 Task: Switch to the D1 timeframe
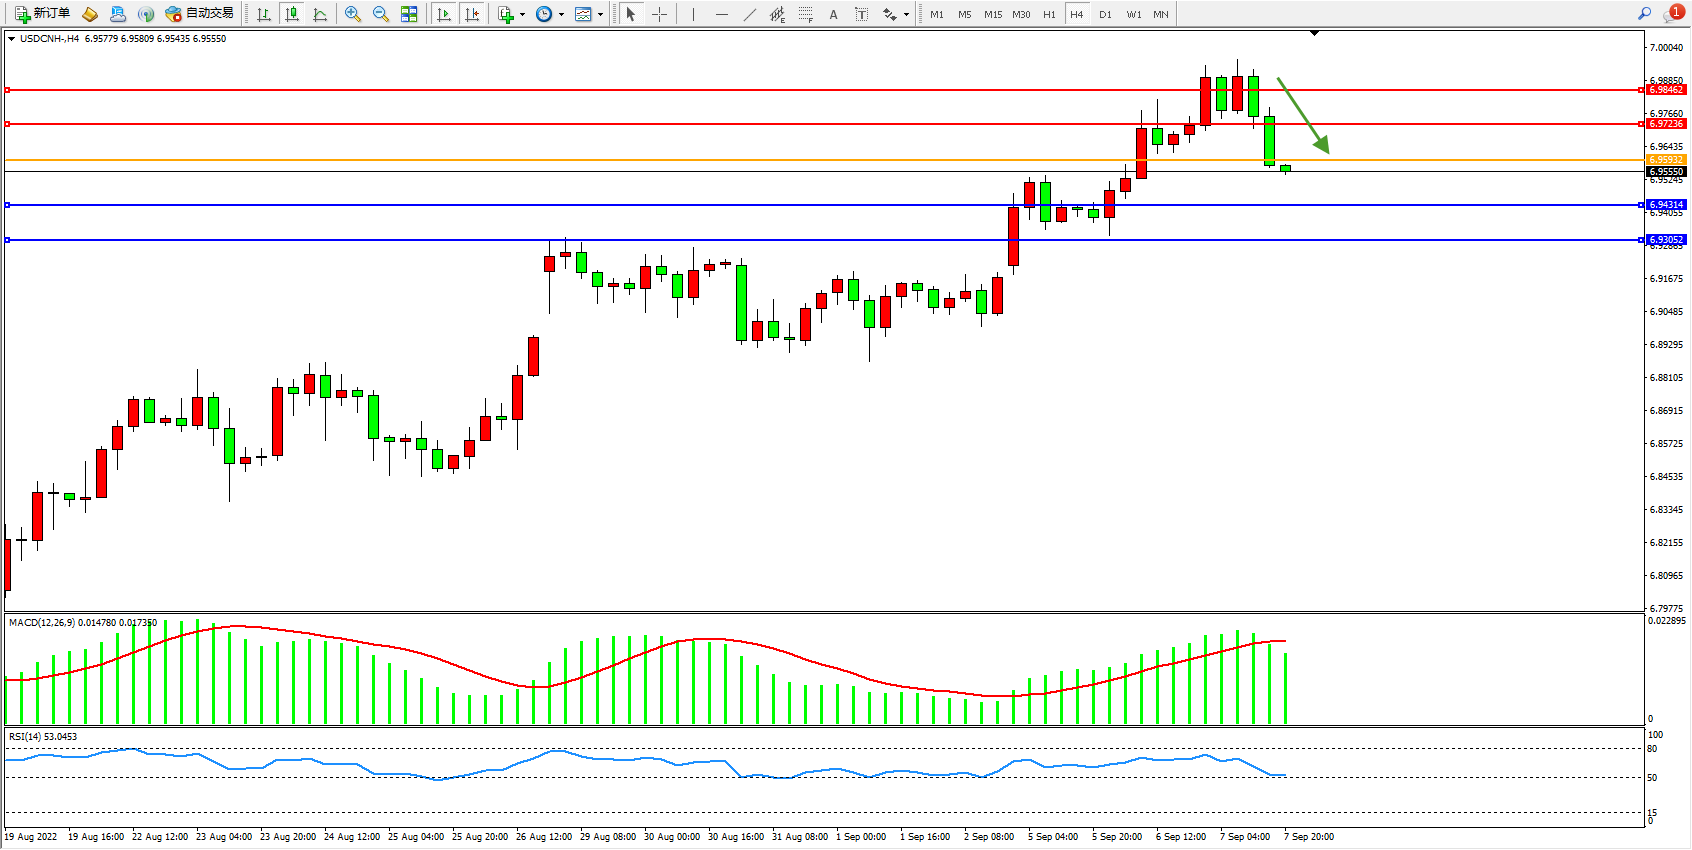pos(1105,14)
